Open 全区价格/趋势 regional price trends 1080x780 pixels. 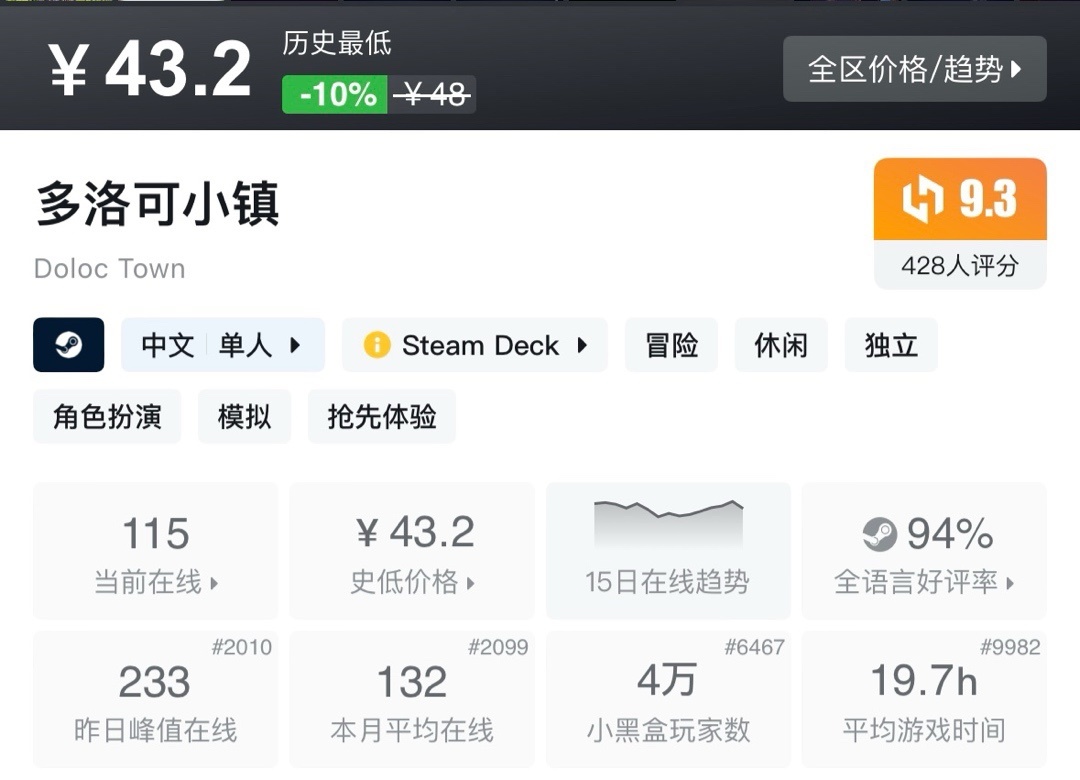click(914, 69)
